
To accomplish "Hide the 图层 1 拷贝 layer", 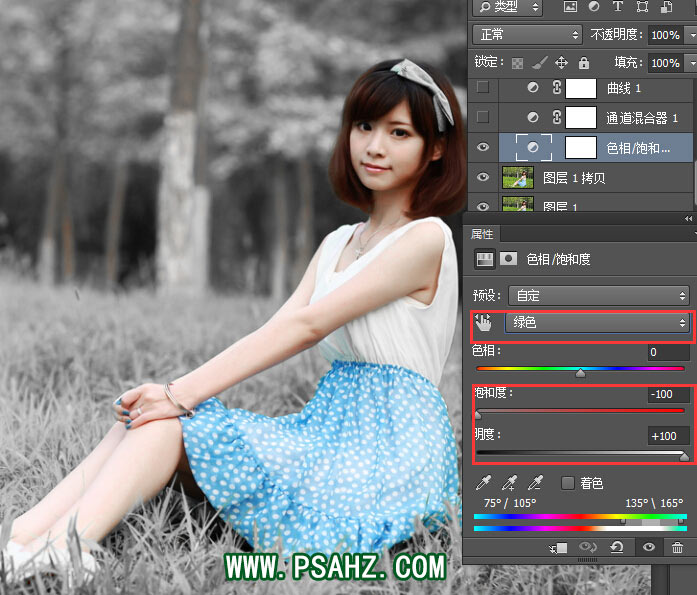I will point(483,178).
